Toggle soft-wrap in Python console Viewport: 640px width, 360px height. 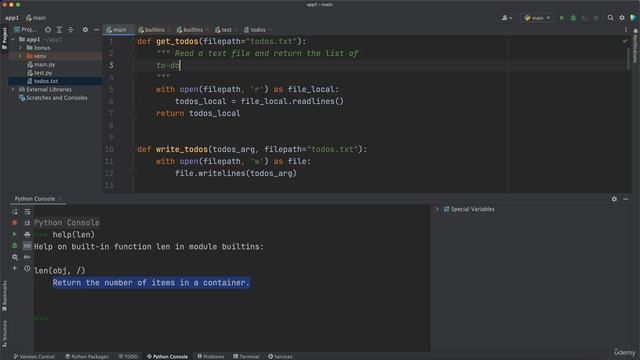pyautogui.click(x=27, y=212)
